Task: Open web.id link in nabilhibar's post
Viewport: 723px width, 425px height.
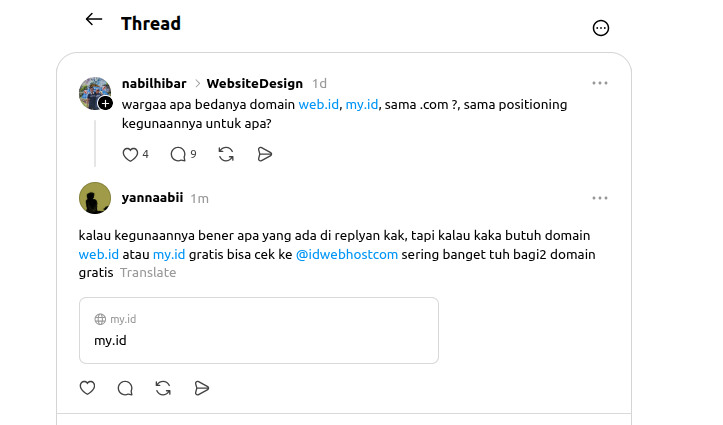Action: point(319,105)
